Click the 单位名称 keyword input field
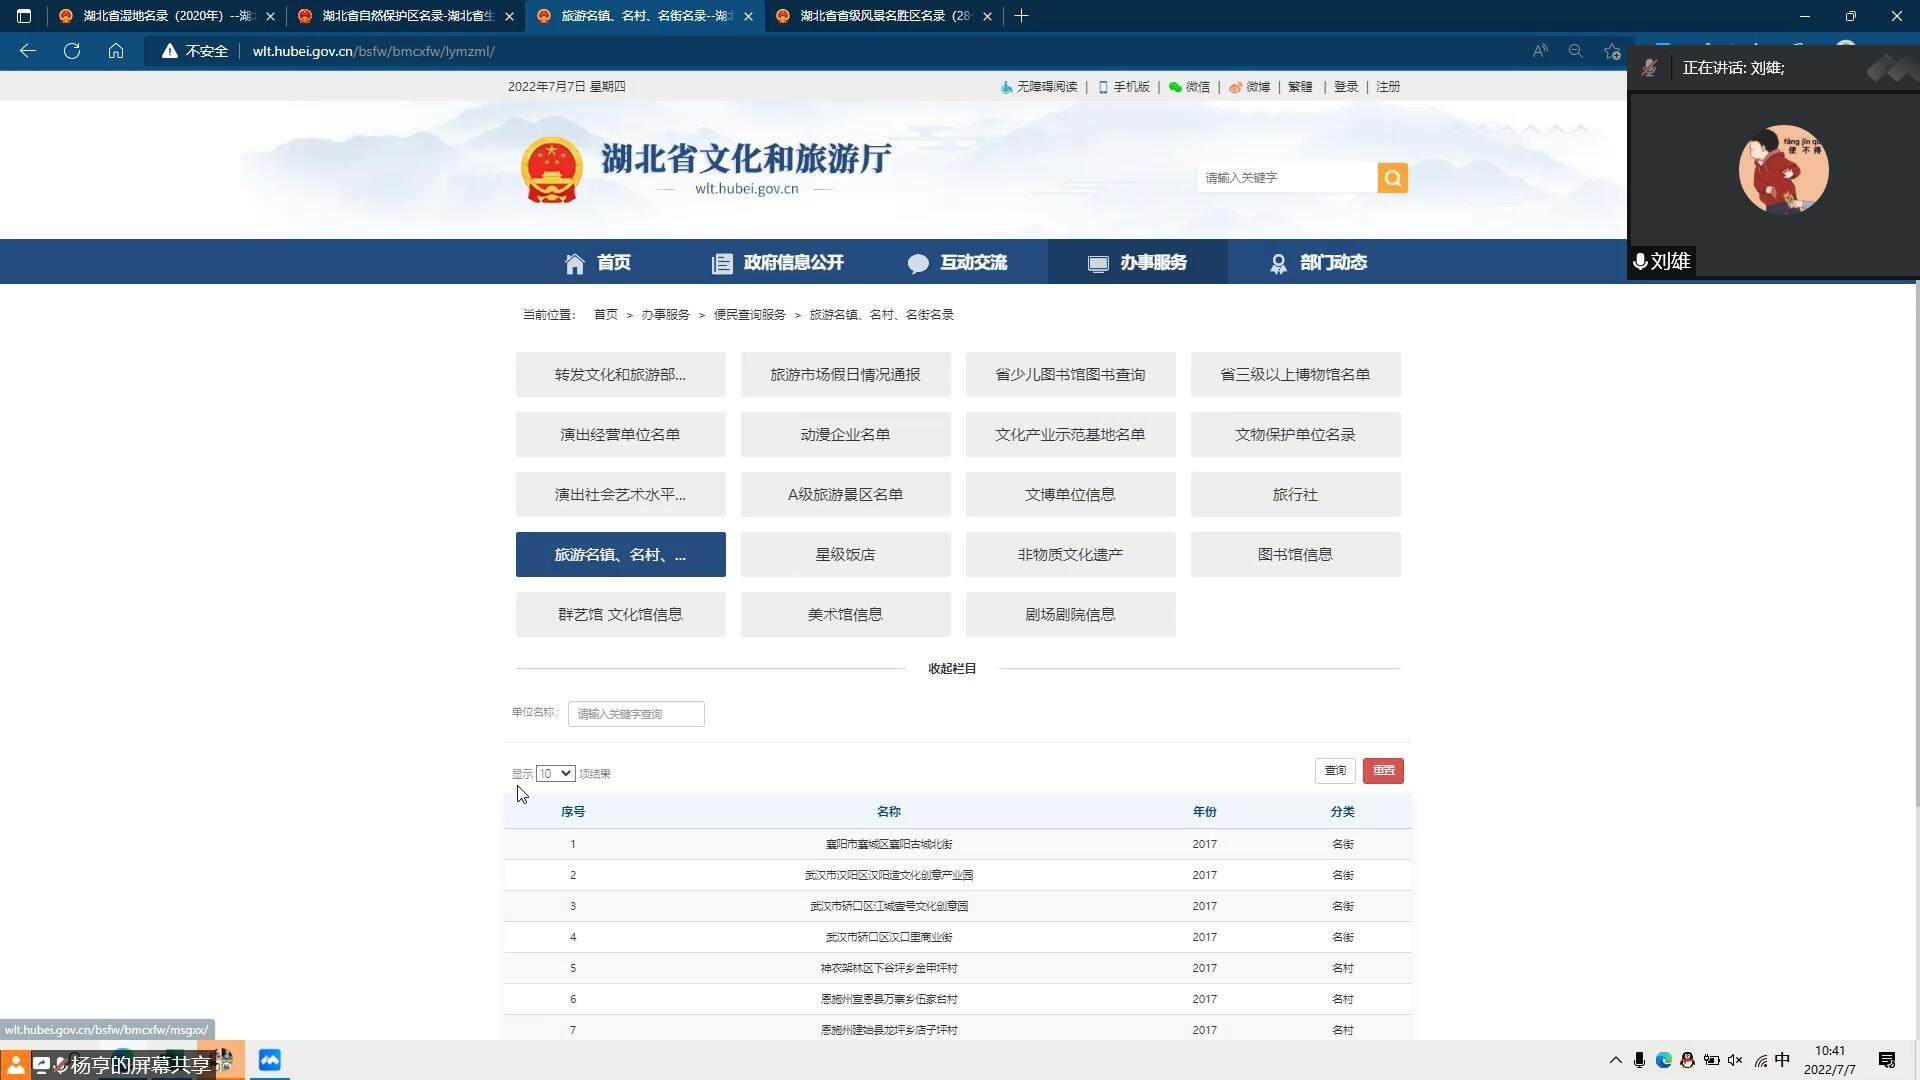The image size is (1920, 1080). coord(636,713)
